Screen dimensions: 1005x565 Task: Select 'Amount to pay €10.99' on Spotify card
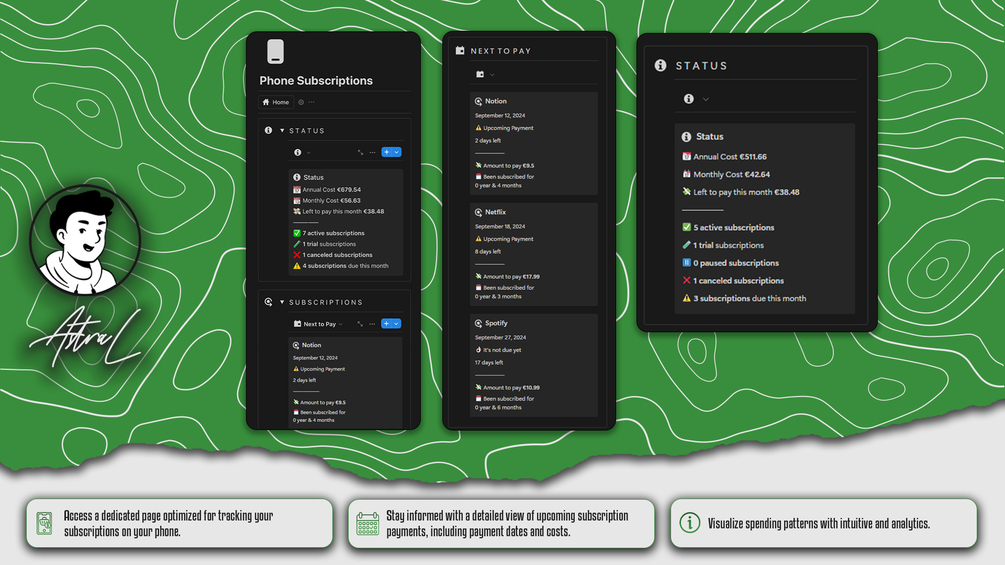click(507, 388)
